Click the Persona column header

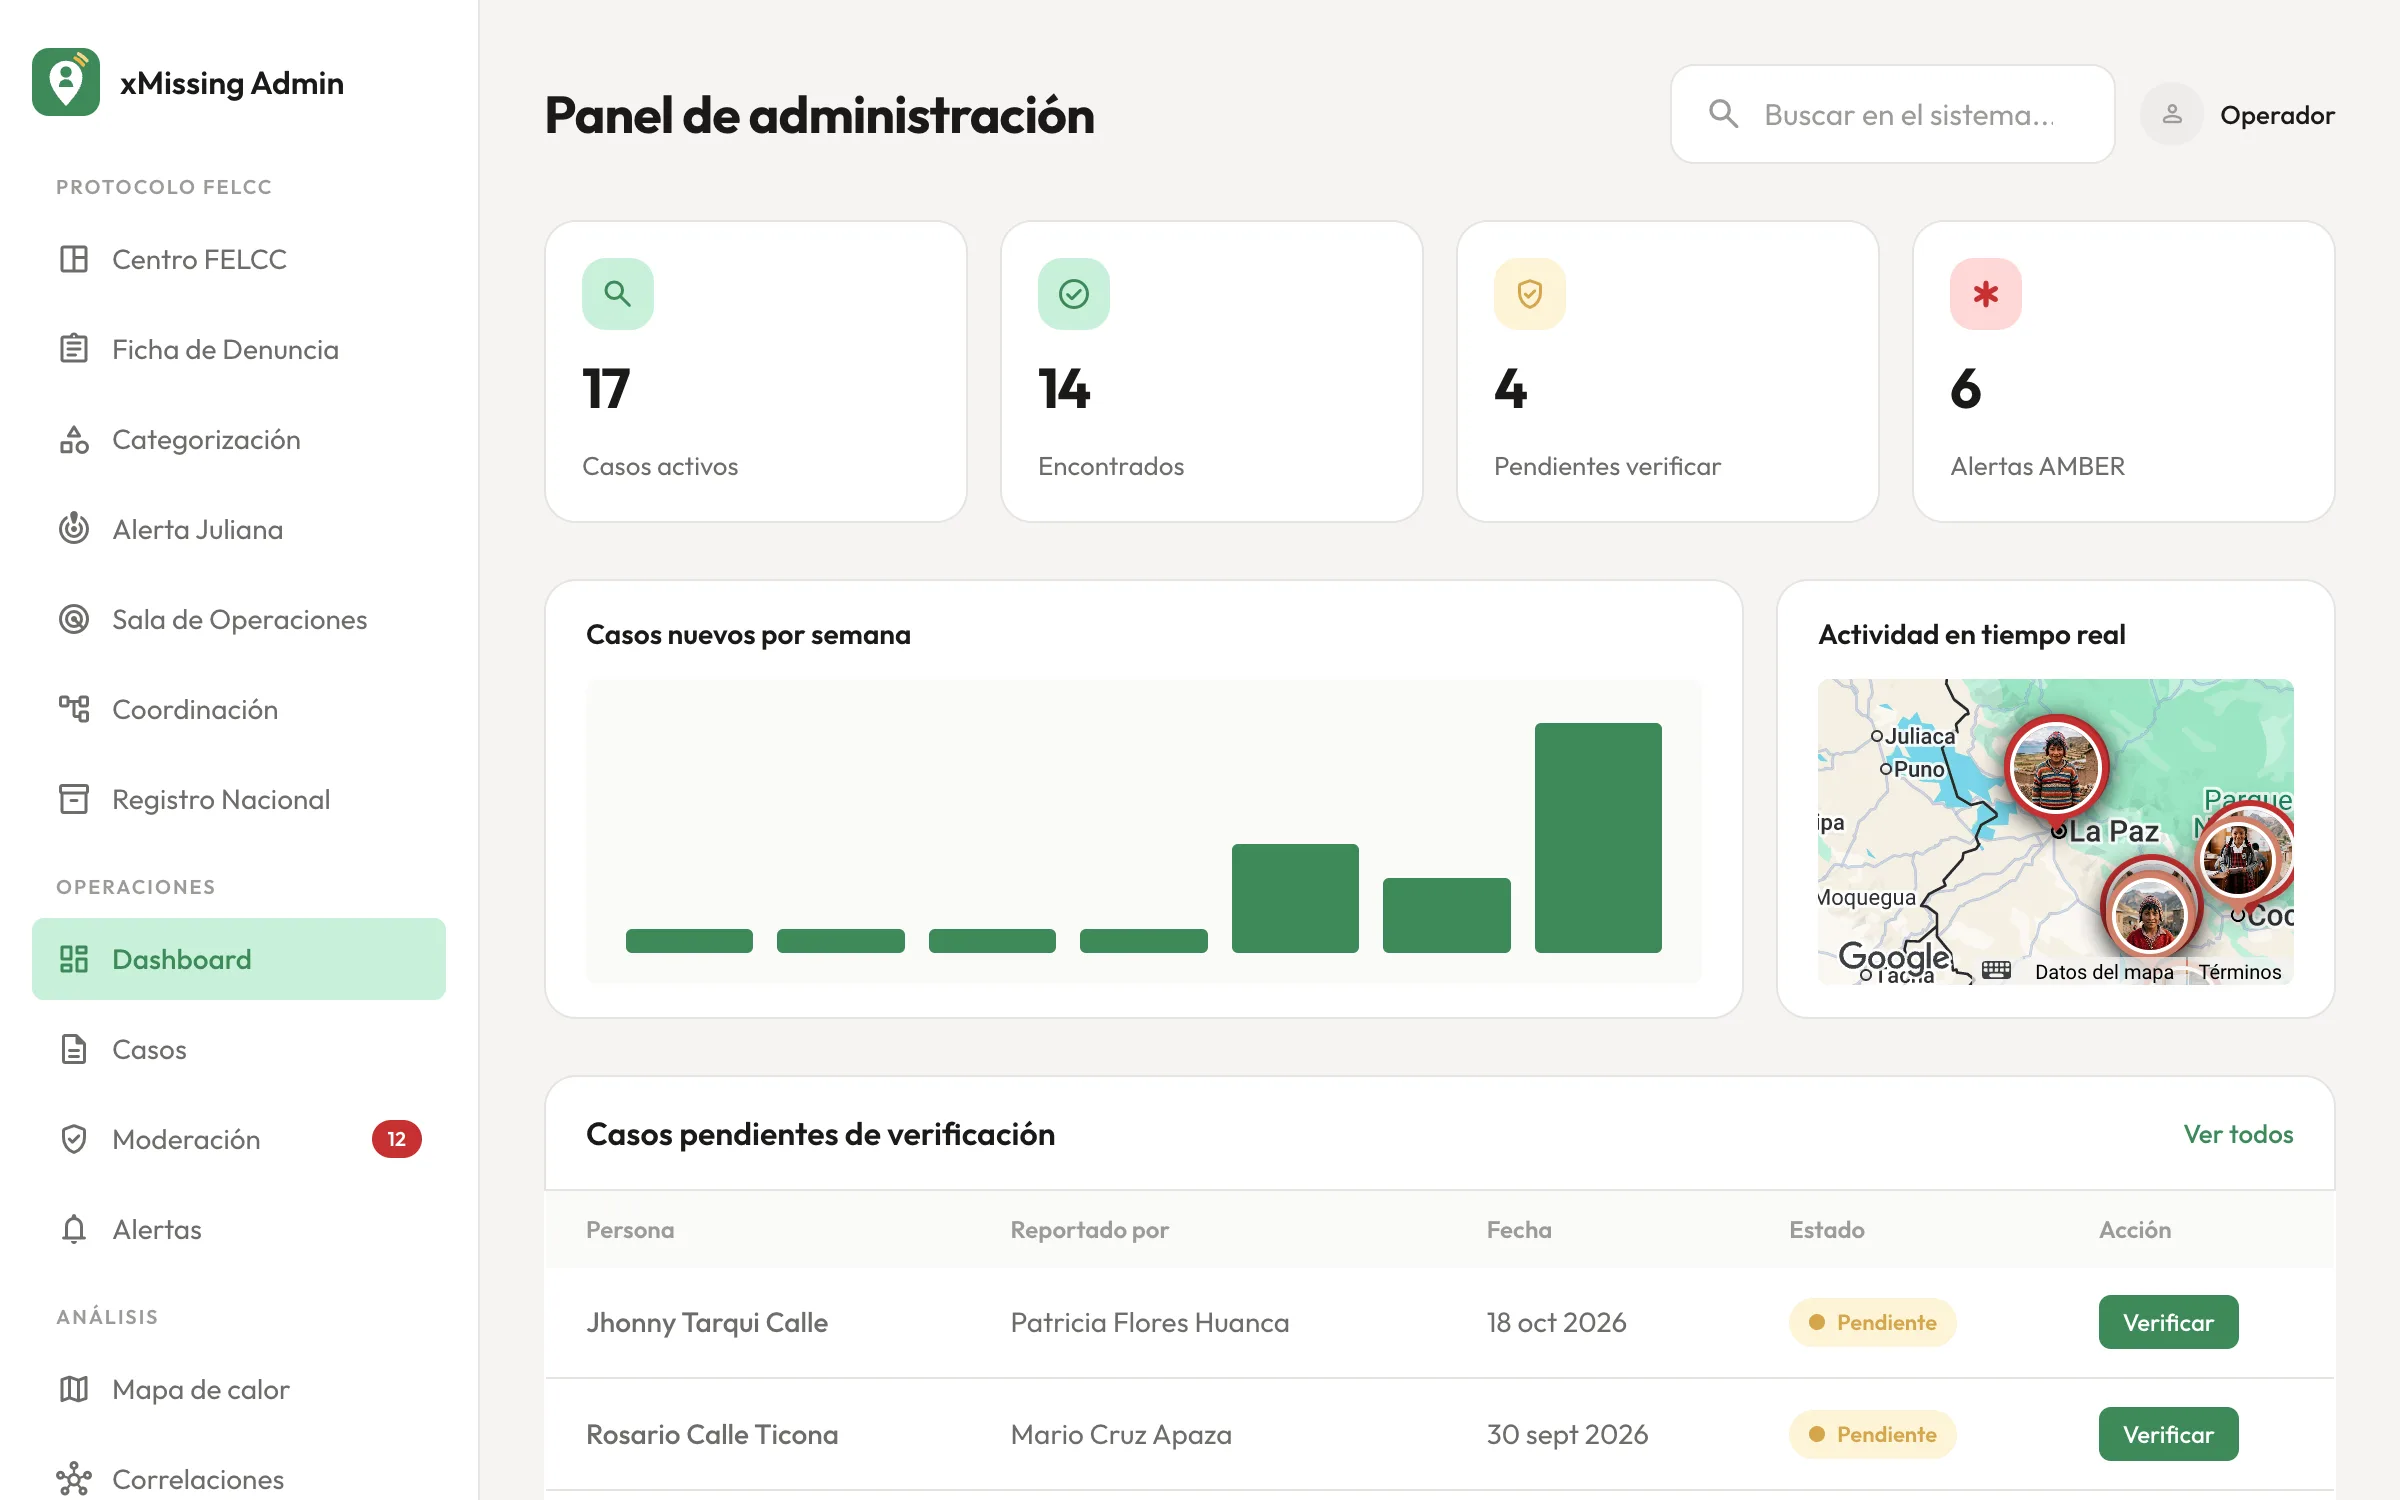pyautogui.click(x=630, y=1229)
